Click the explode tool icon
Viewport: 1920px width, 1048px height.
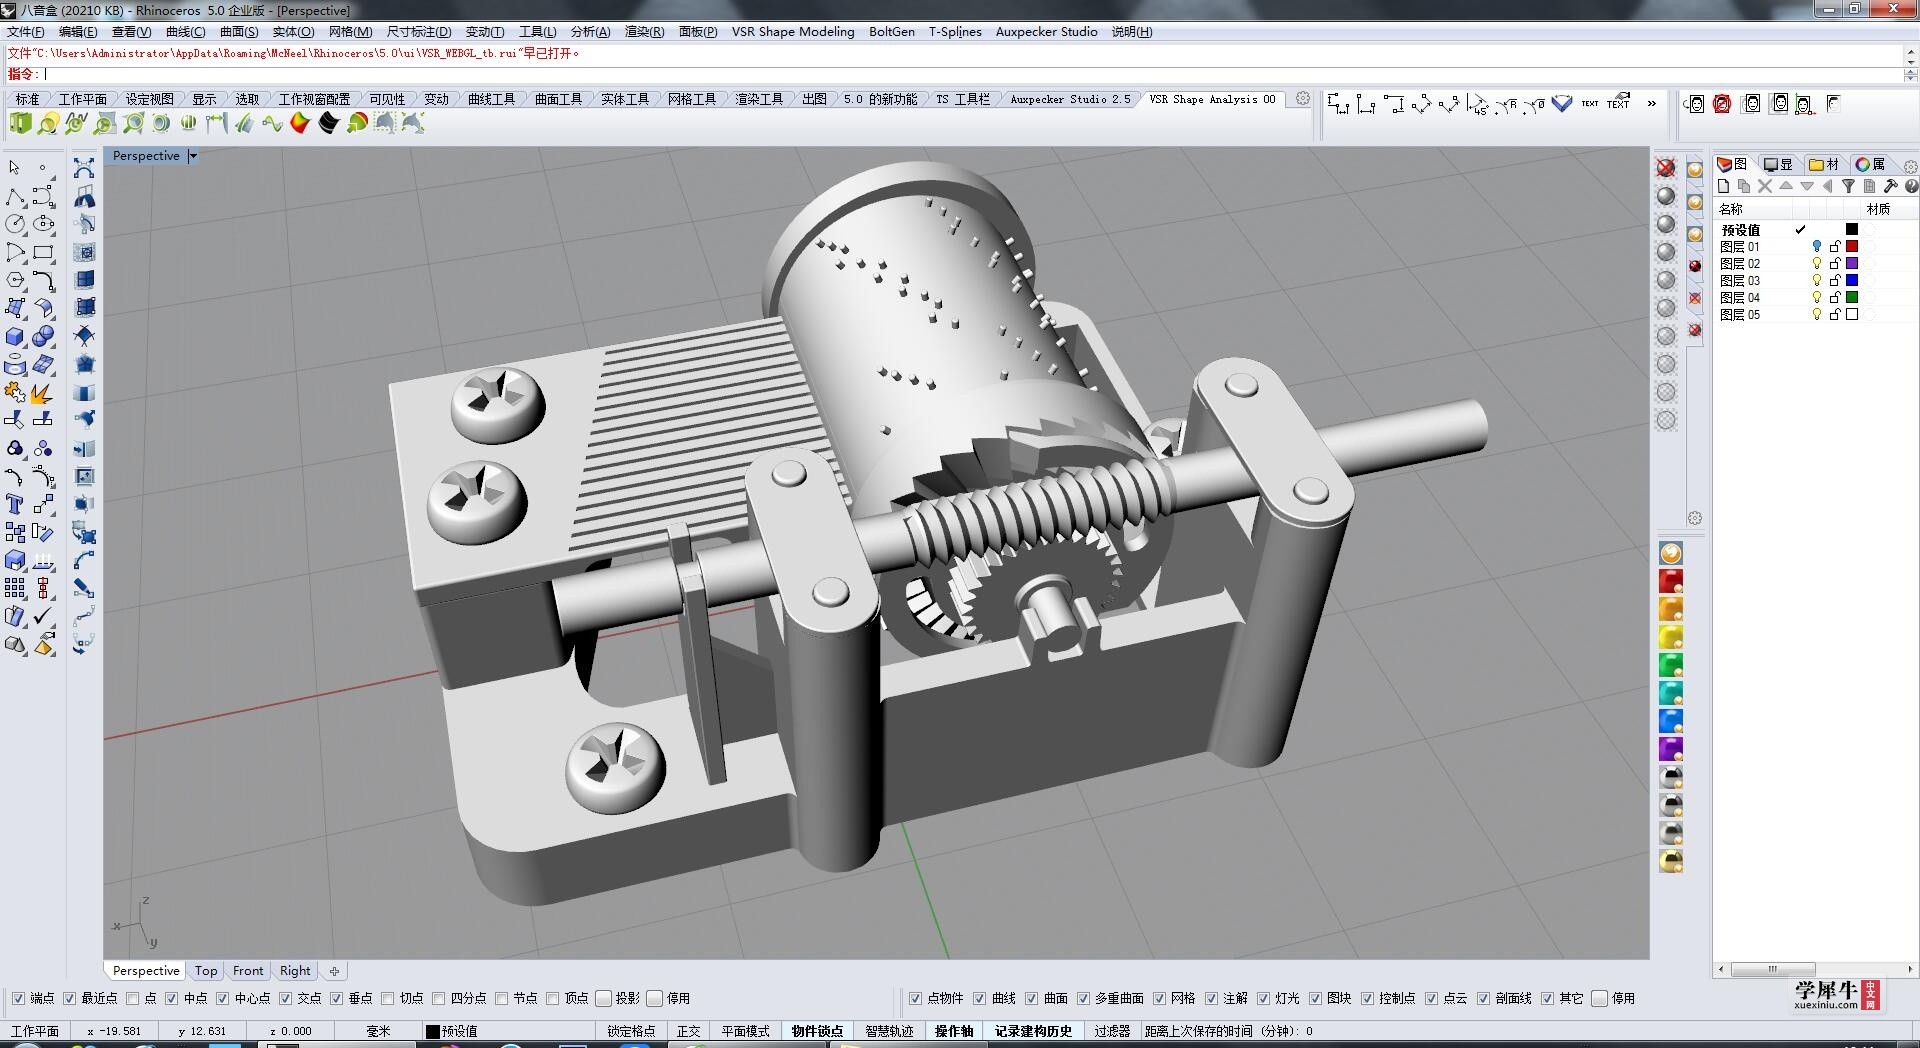pos(43,393)
